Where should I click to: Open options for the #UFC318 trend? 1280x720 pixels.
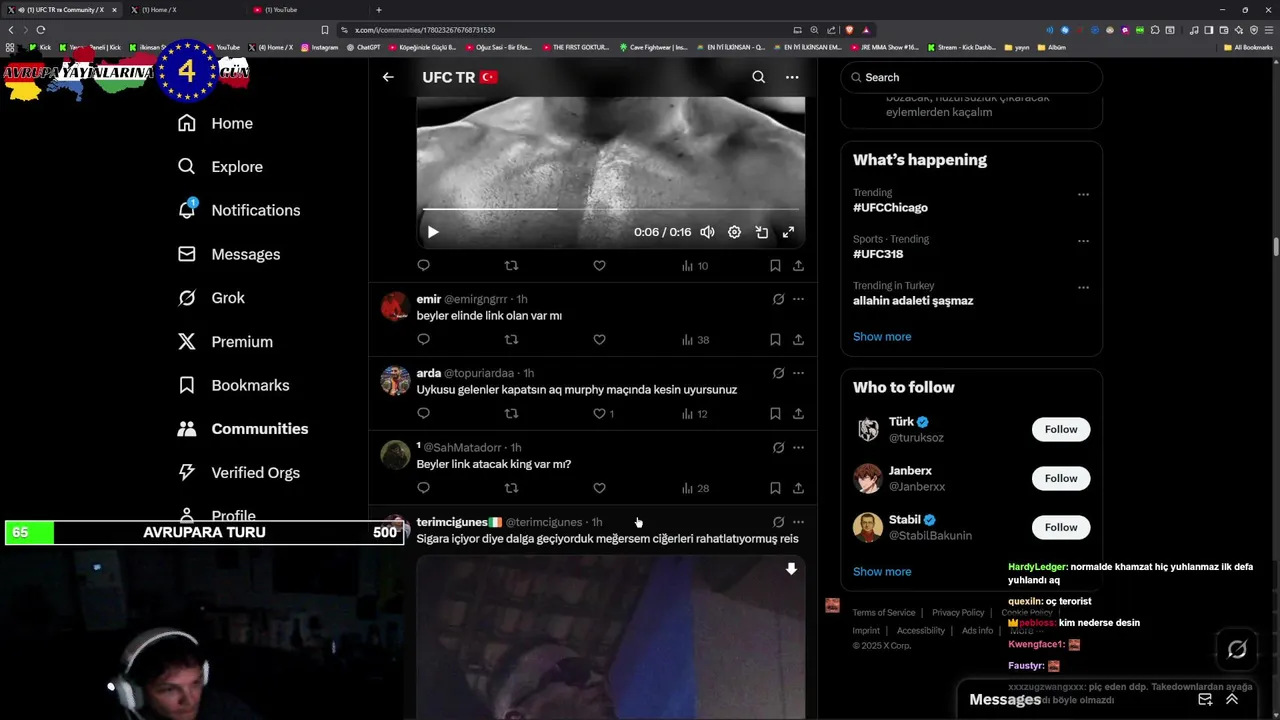click(x=1083, y=241)
